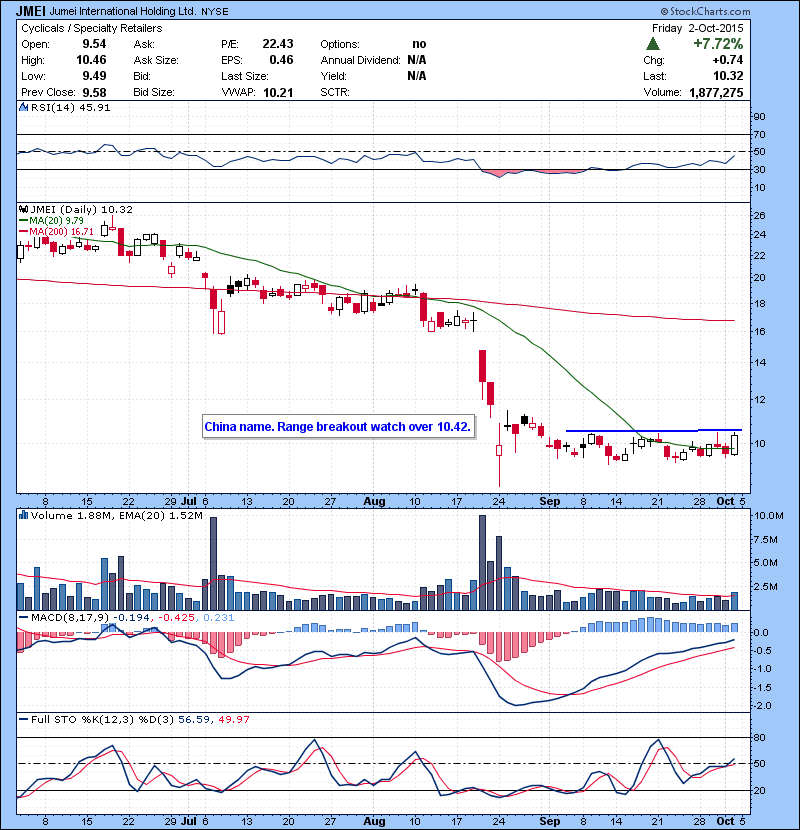
Task: Click the Friday 2-Oct-2015 date
Action: [697, 28]
